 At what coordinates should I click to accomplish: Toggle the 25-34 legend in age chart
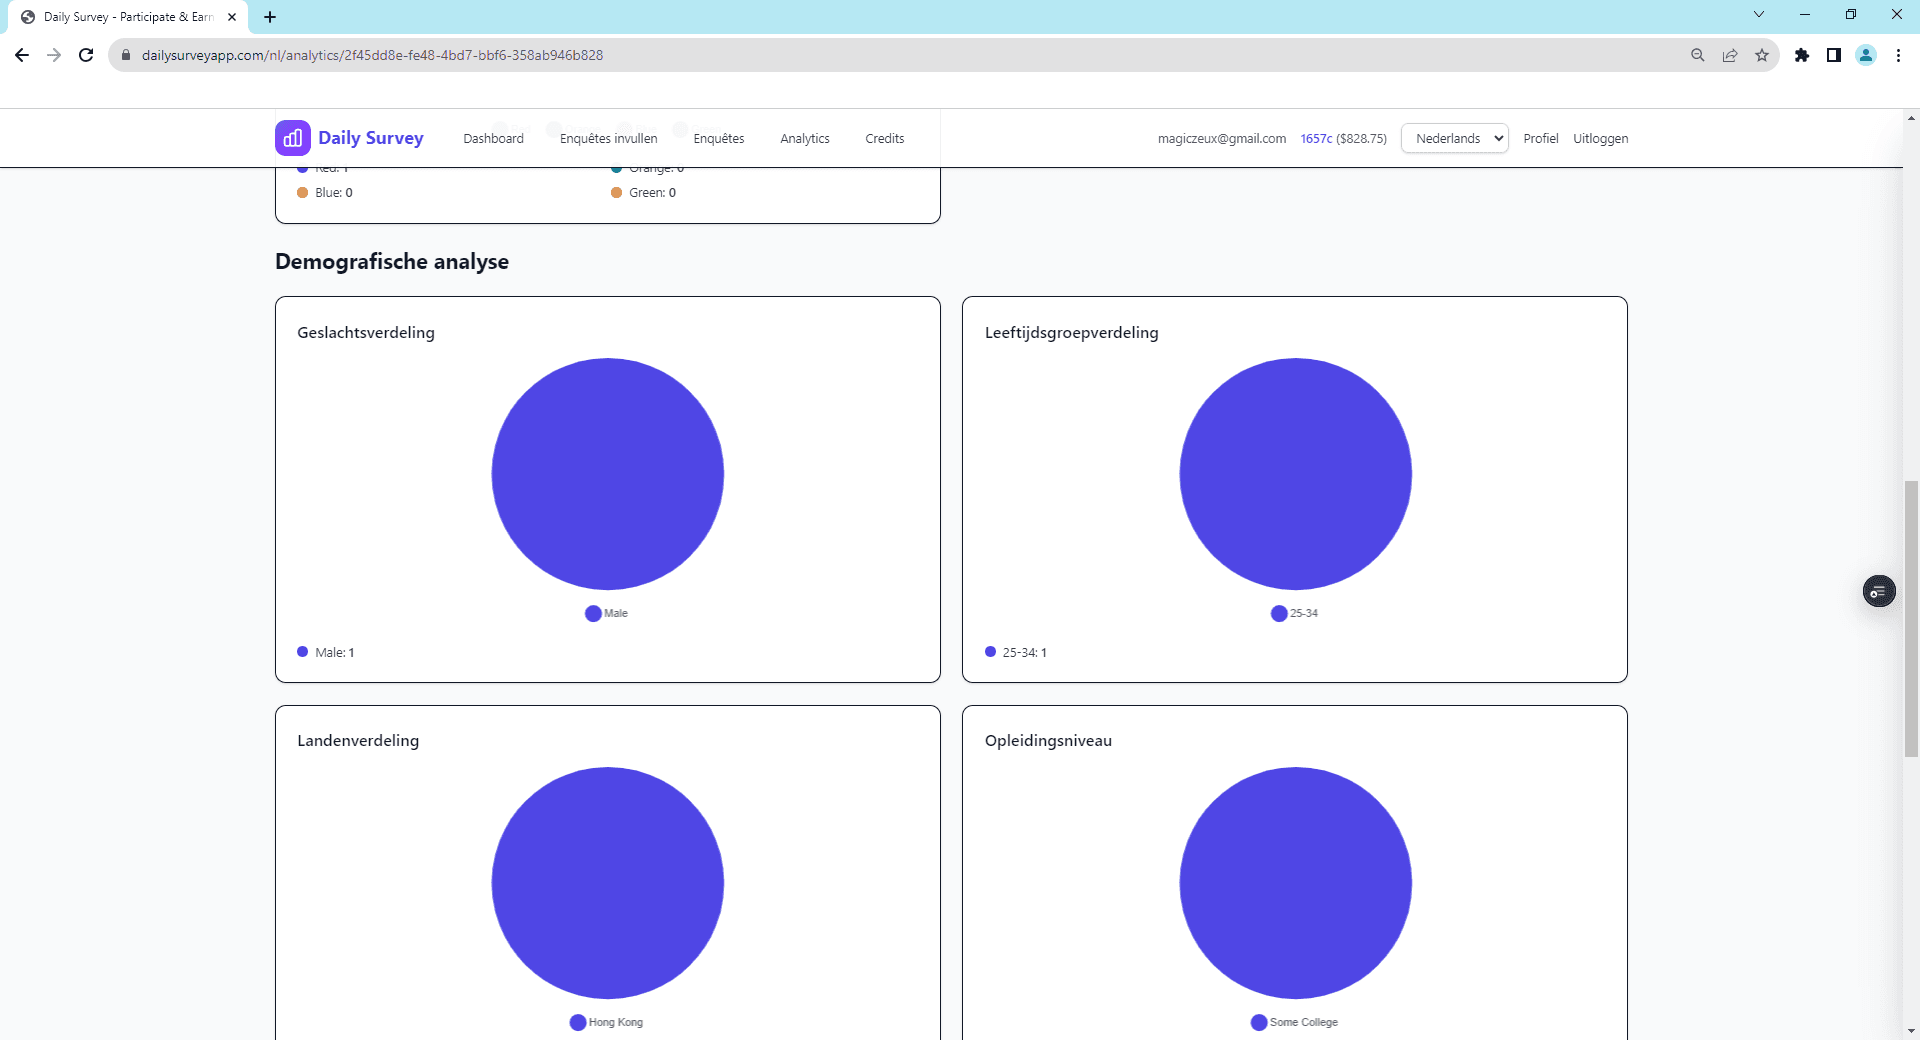(1294, 613)
